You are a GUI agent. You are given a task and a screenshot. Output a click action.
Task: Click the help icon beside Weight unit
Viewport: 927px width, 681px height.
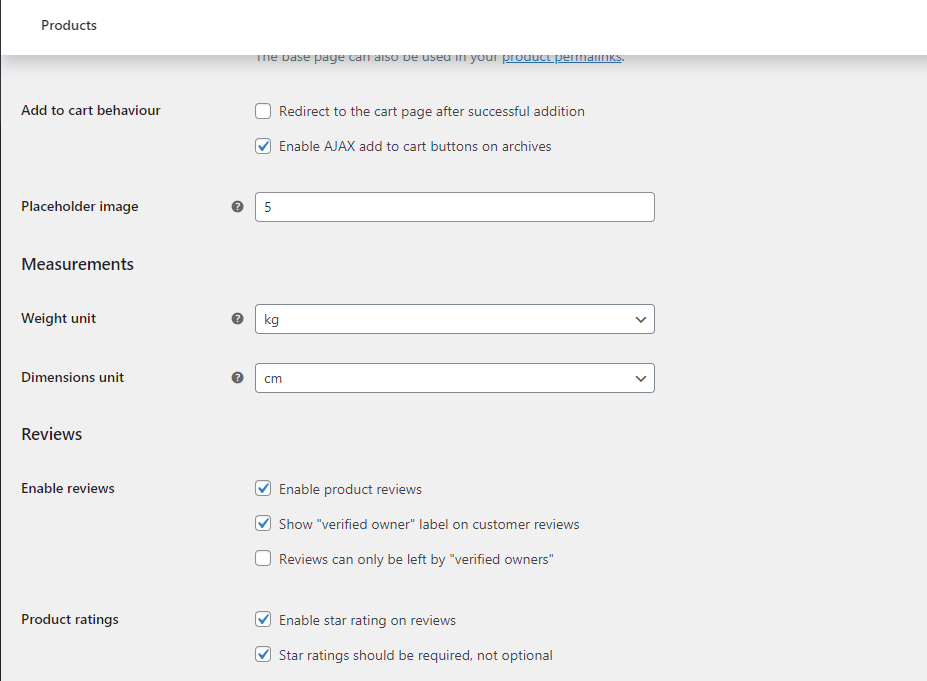(237, 319)
